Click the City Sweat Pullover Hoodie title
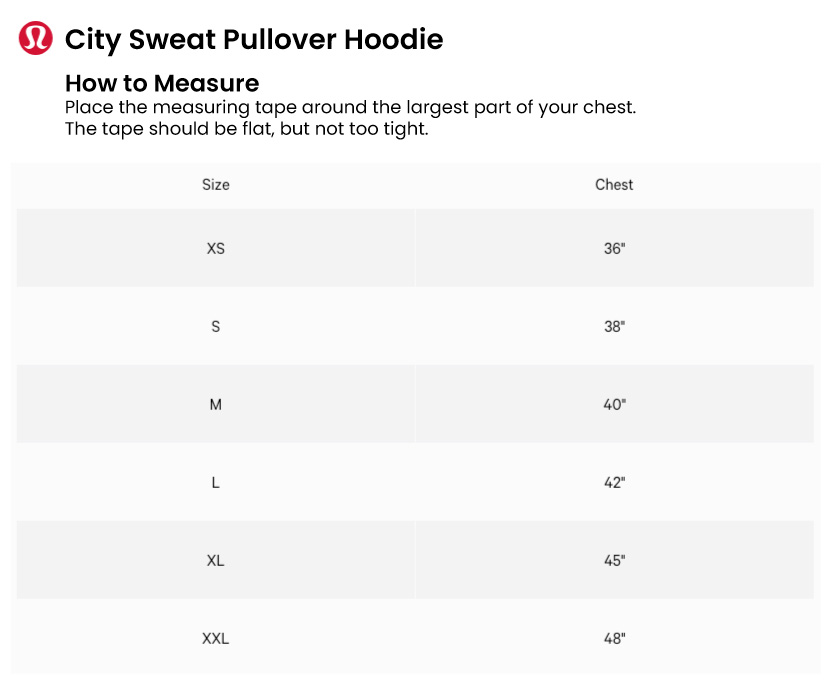 click(253, 40)
